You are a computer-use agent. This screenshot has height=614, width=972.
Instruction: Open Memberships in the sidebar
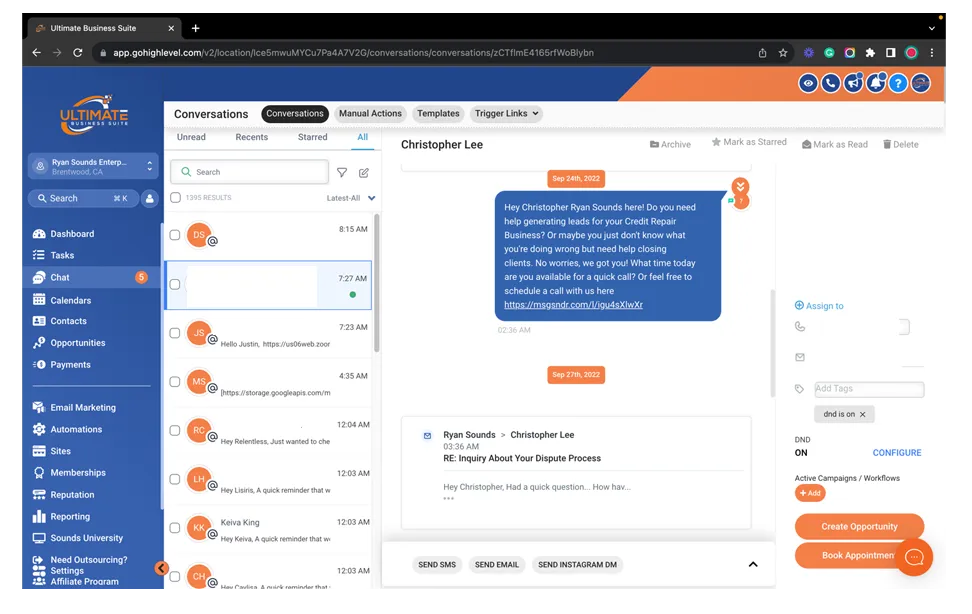tap(77, 473)
